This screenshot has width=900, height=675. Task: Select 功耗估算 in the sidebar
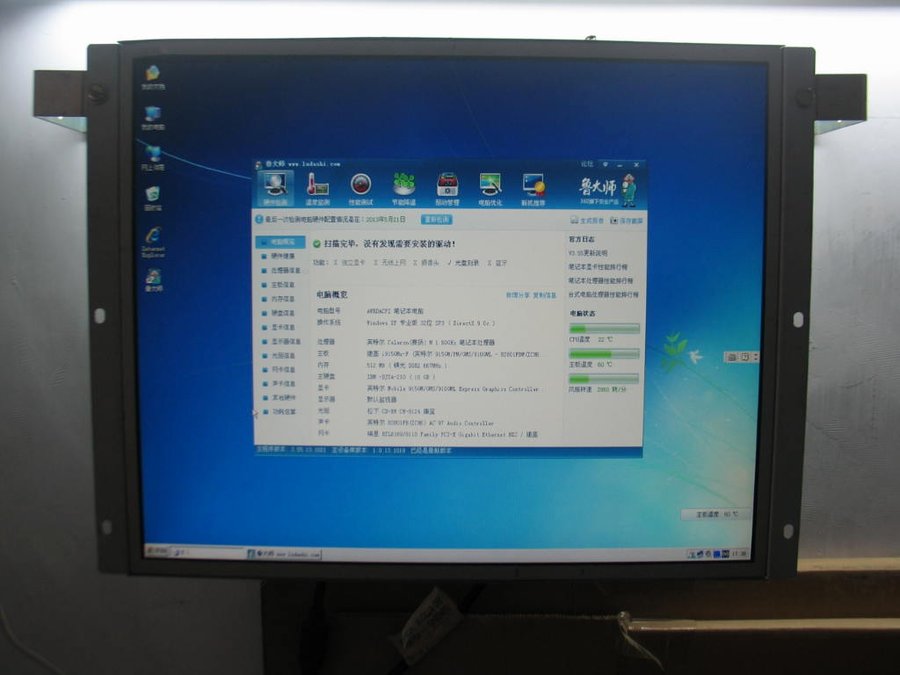click(x=280, y=412)
